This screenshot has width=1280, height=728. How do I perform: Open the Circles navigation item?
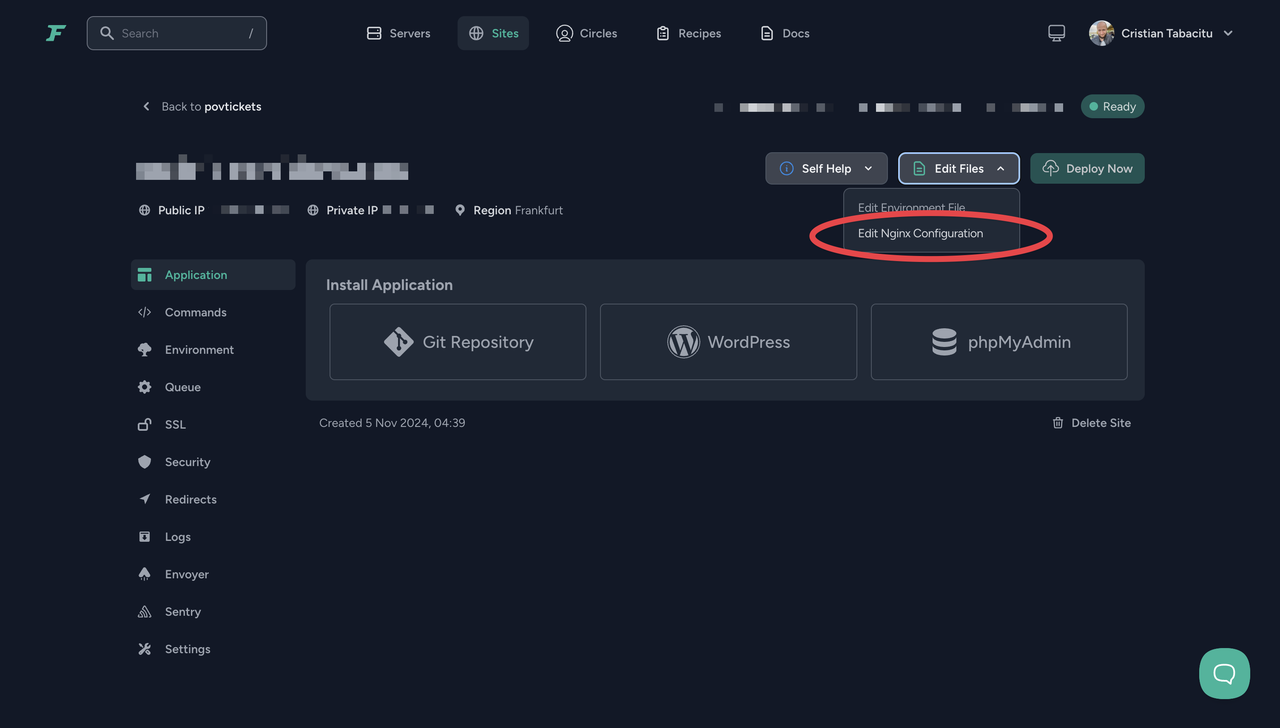pyautogui.click(x=586, y=33)
